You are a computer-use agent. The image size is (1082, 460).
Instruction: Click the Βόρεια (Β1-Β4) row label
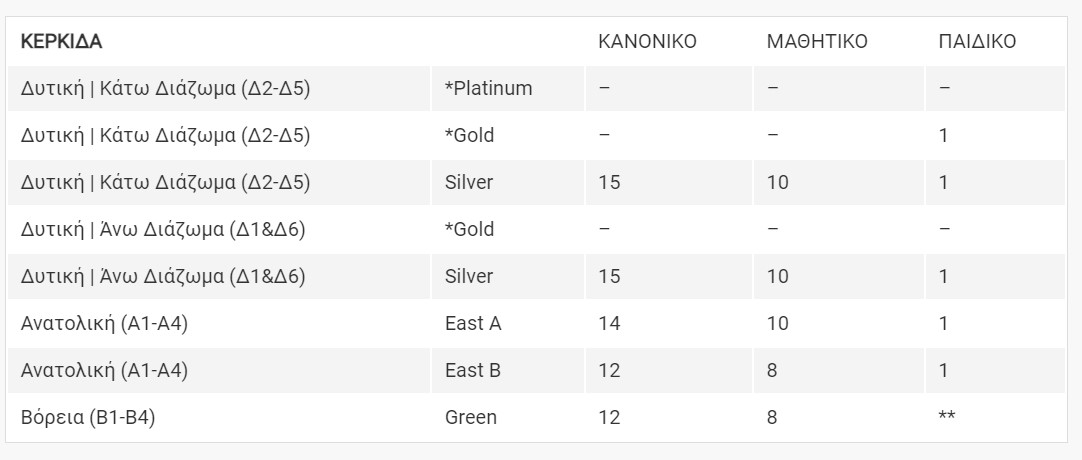tap(88, 417)
